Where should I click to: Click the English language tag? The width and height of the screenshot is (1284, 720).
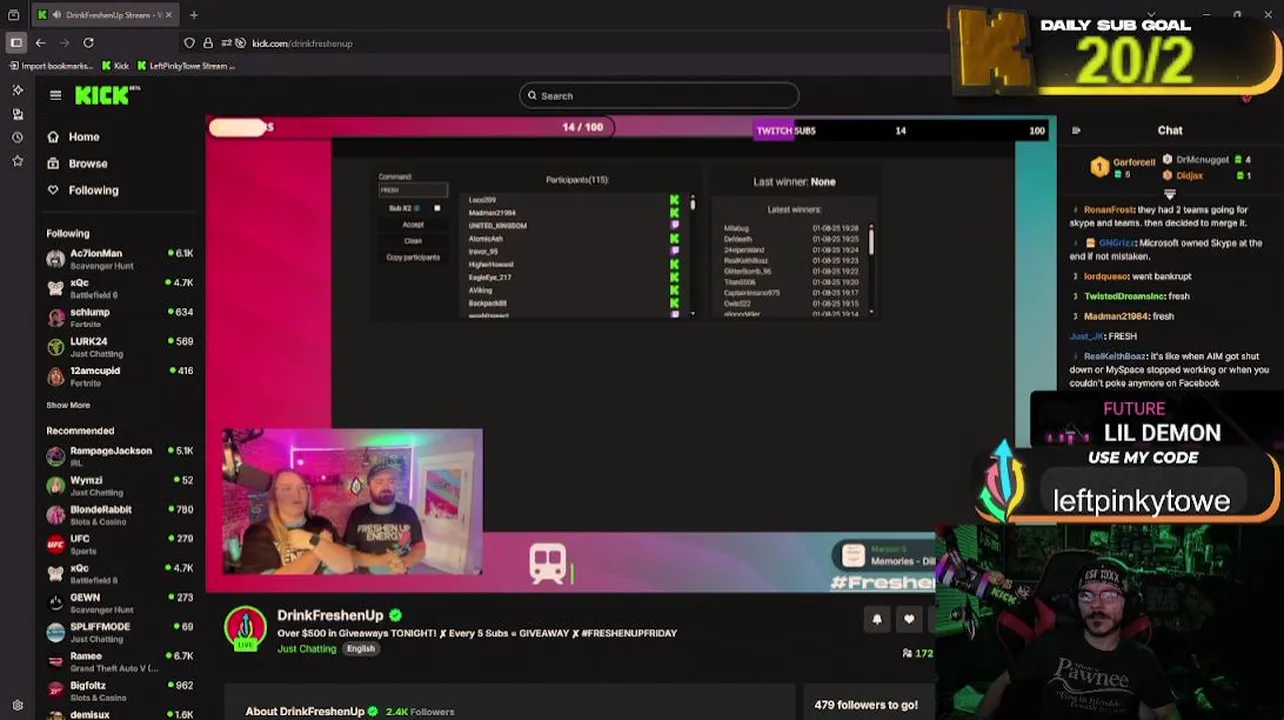tap(361, 649)
